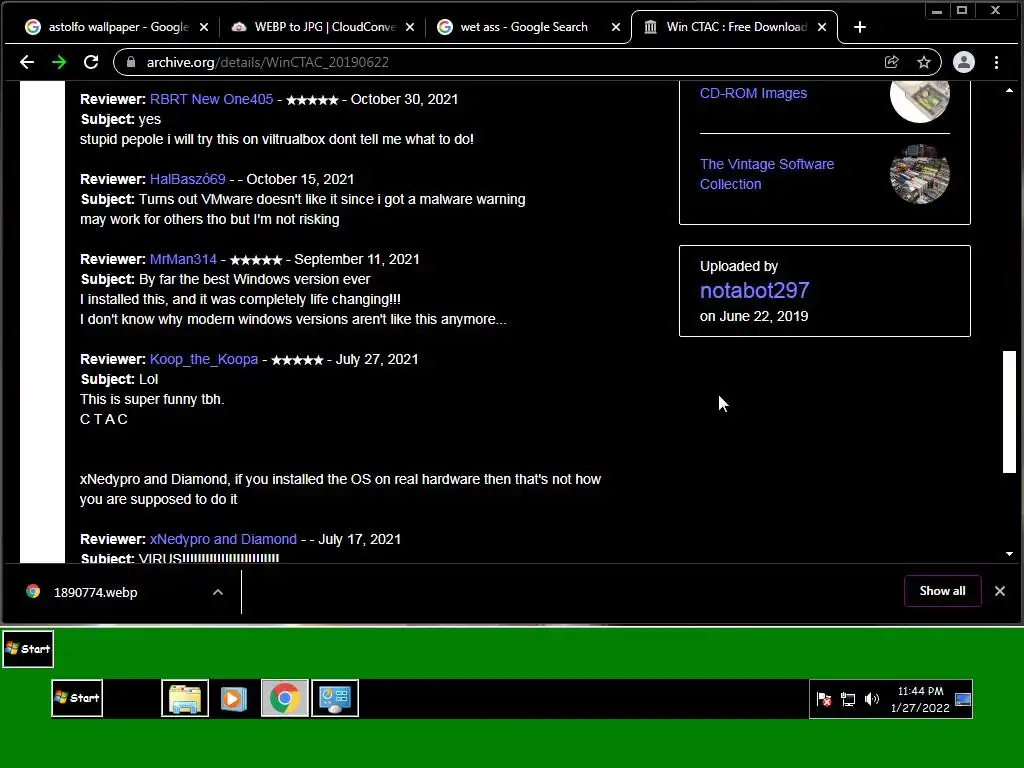
Task: Open reviewer Koop_the_Koopa profile
Action: [x=204, y=359]
